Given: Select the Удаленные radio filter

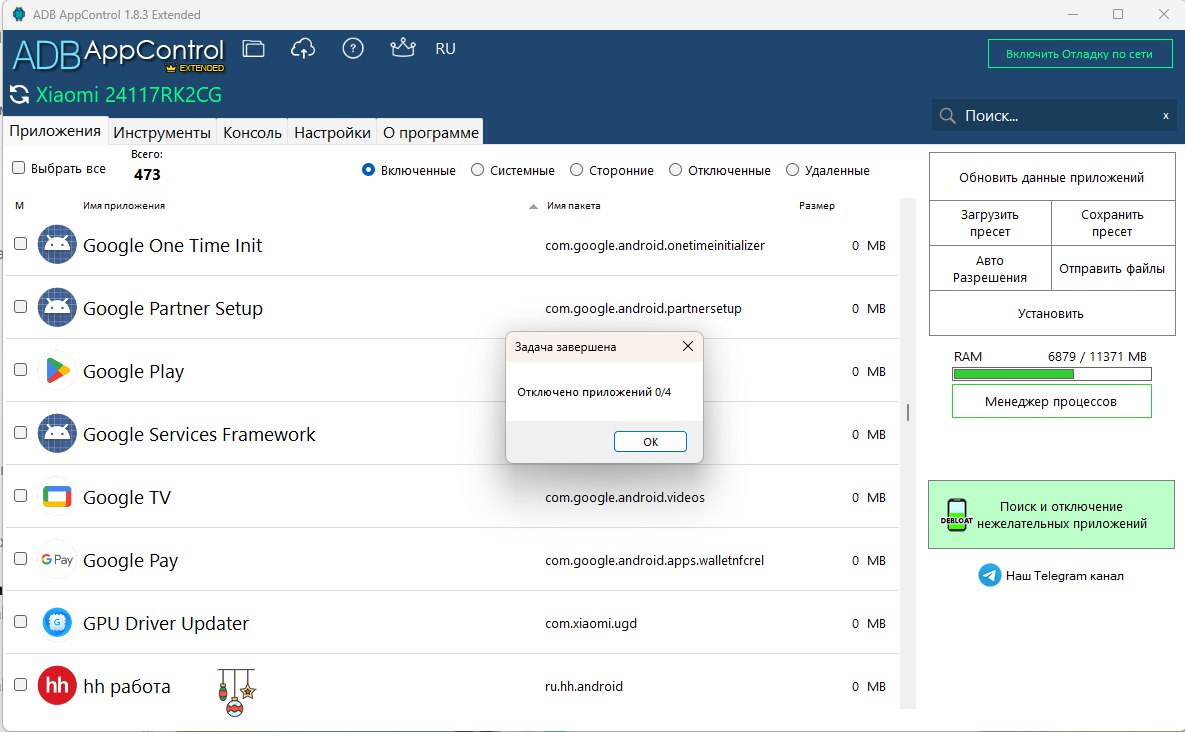Looking at the screenshot, I should pos(792,170).
